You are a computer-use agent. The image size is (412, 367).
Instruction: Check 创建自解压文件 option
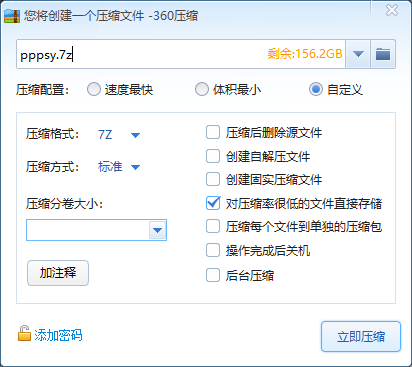(x=213, y=156)
